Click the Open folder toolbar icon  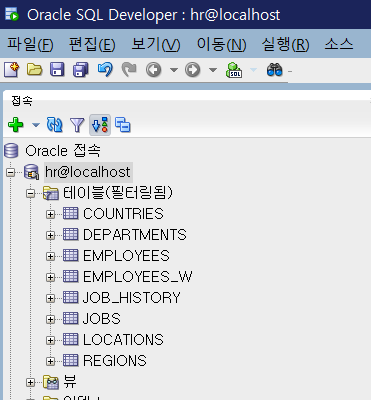(x=34, y=70)
